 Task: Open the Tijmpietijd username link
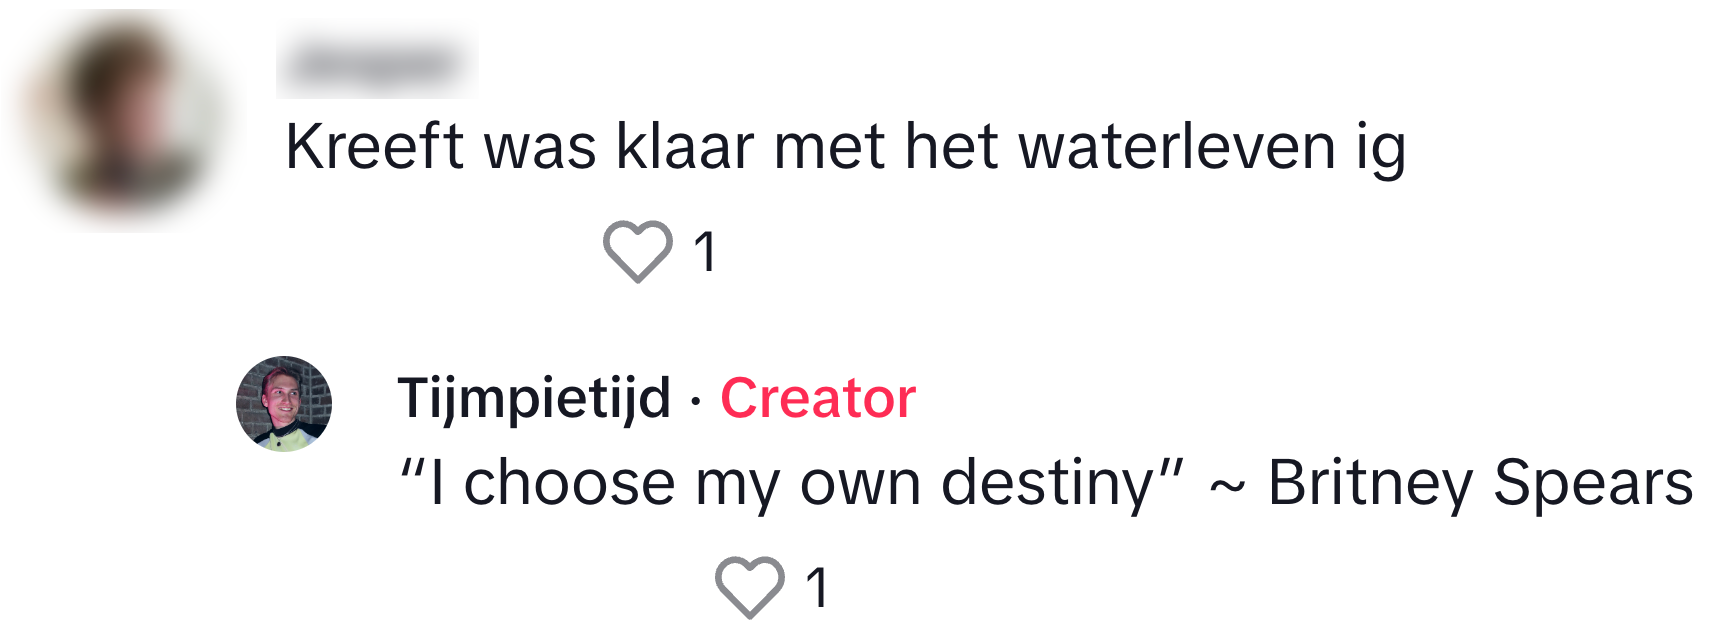[534, 398]
